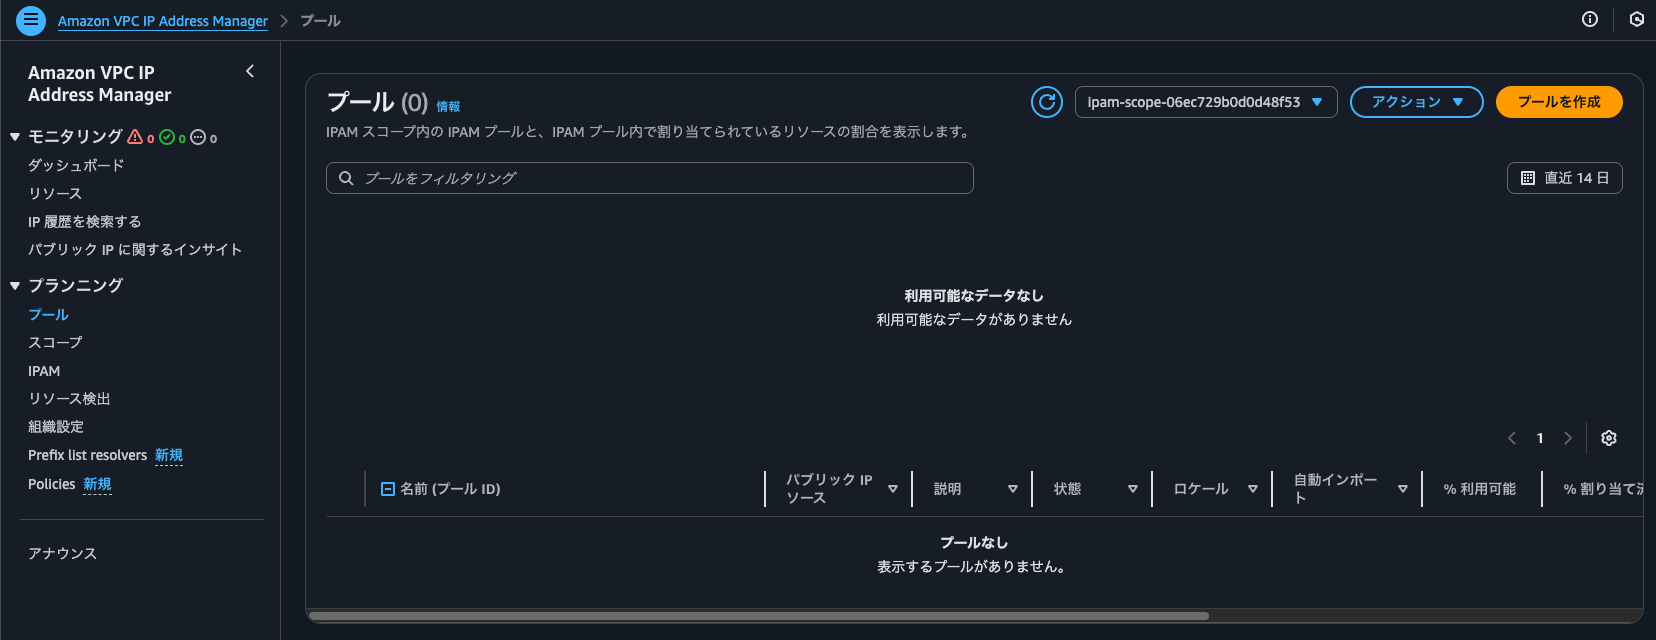Image resolution: width=1656 pixels, height=640 pixels.
Task: Click the Amazon VPC IP Address Manager breadcrumb
Action: (x=163, y=20)
